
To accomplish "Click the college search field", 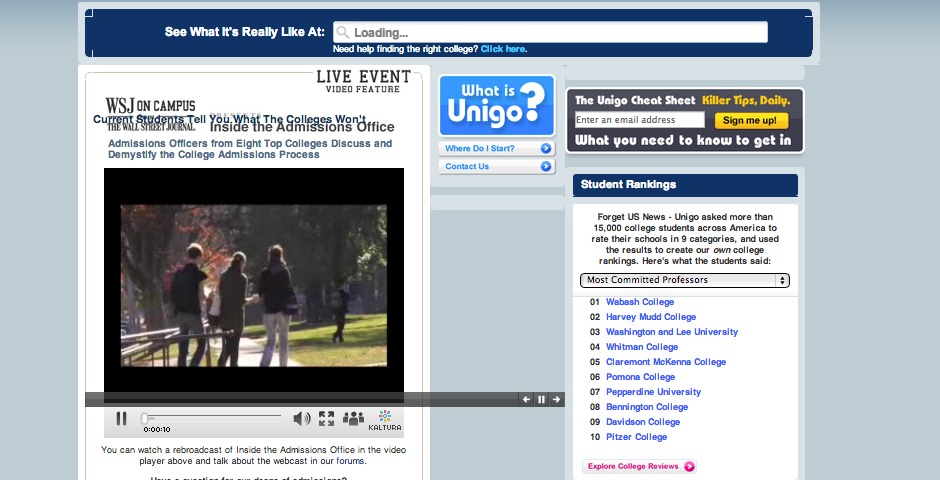I will click(x=550, y=32).
